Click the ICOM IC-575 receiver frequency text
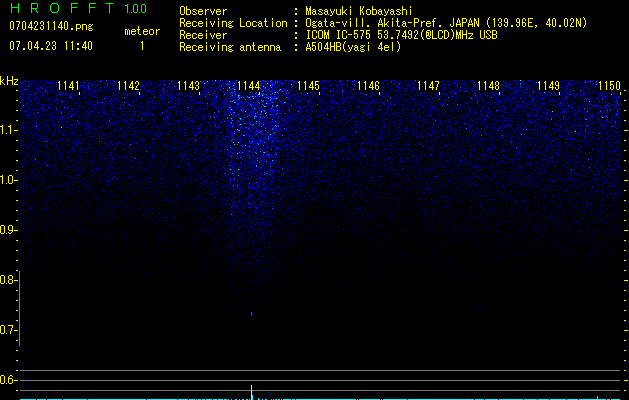629x400 pixels. click(401, 35)
